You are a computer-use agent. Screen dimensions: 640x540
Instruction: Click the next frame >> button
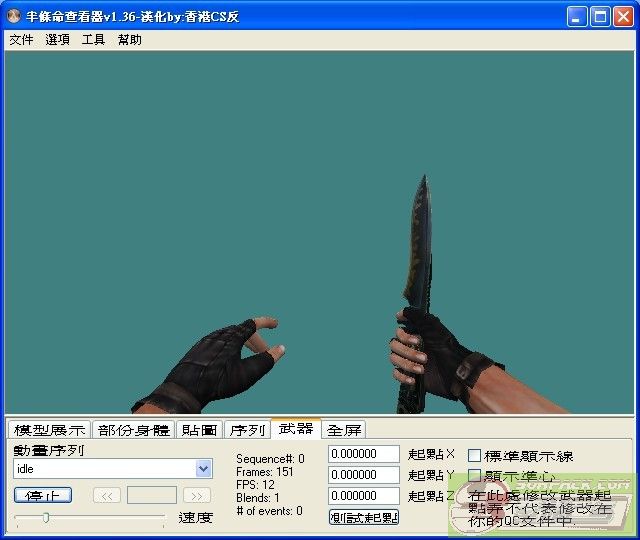point(197,495)
